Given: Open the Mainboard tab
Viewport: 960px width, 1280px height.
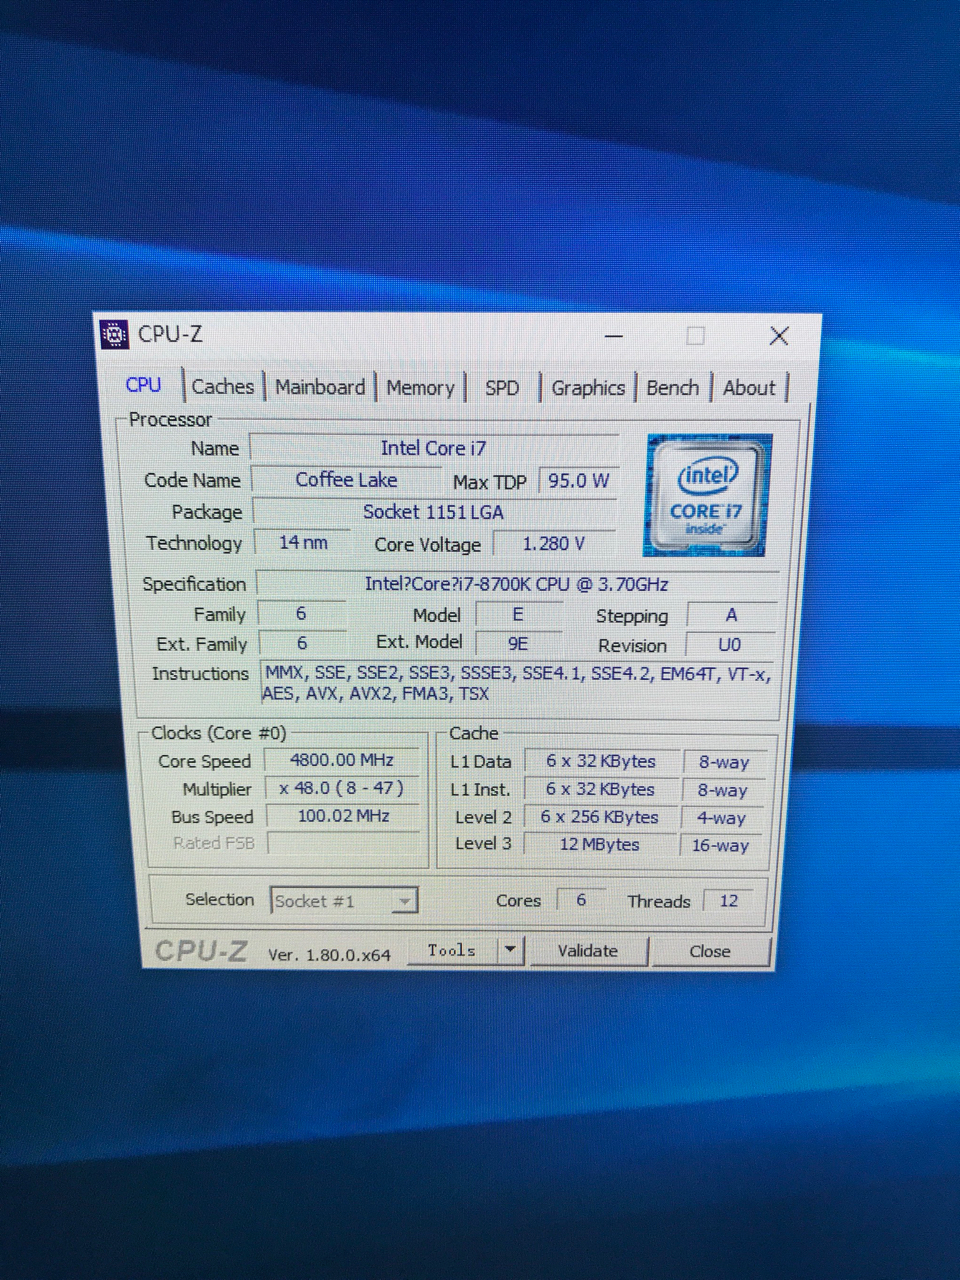Looking at the screenshot, I should 319,387.
